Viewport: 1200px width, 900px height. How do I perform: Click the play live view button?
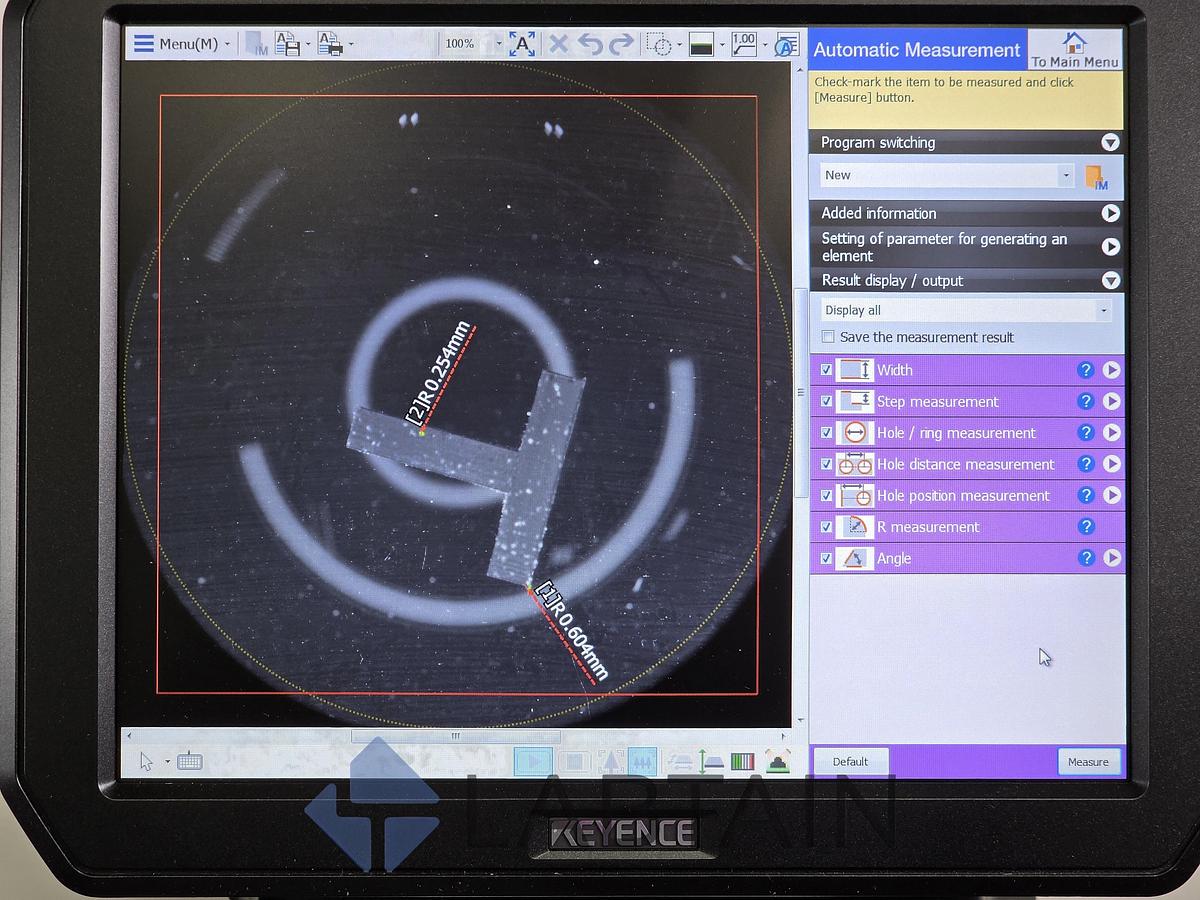pyautogui.click(x=533, y=762)
